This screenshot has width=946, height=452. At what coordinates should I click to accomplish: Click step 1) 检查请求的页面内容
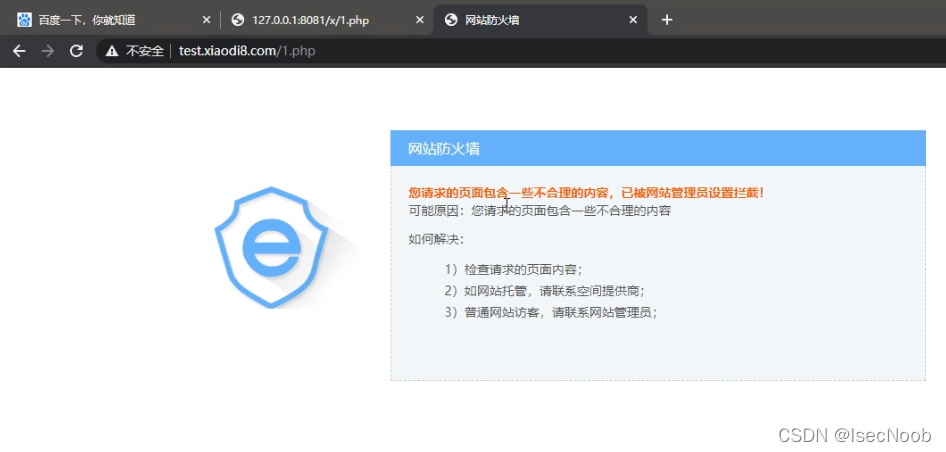(x=513, y=269)
